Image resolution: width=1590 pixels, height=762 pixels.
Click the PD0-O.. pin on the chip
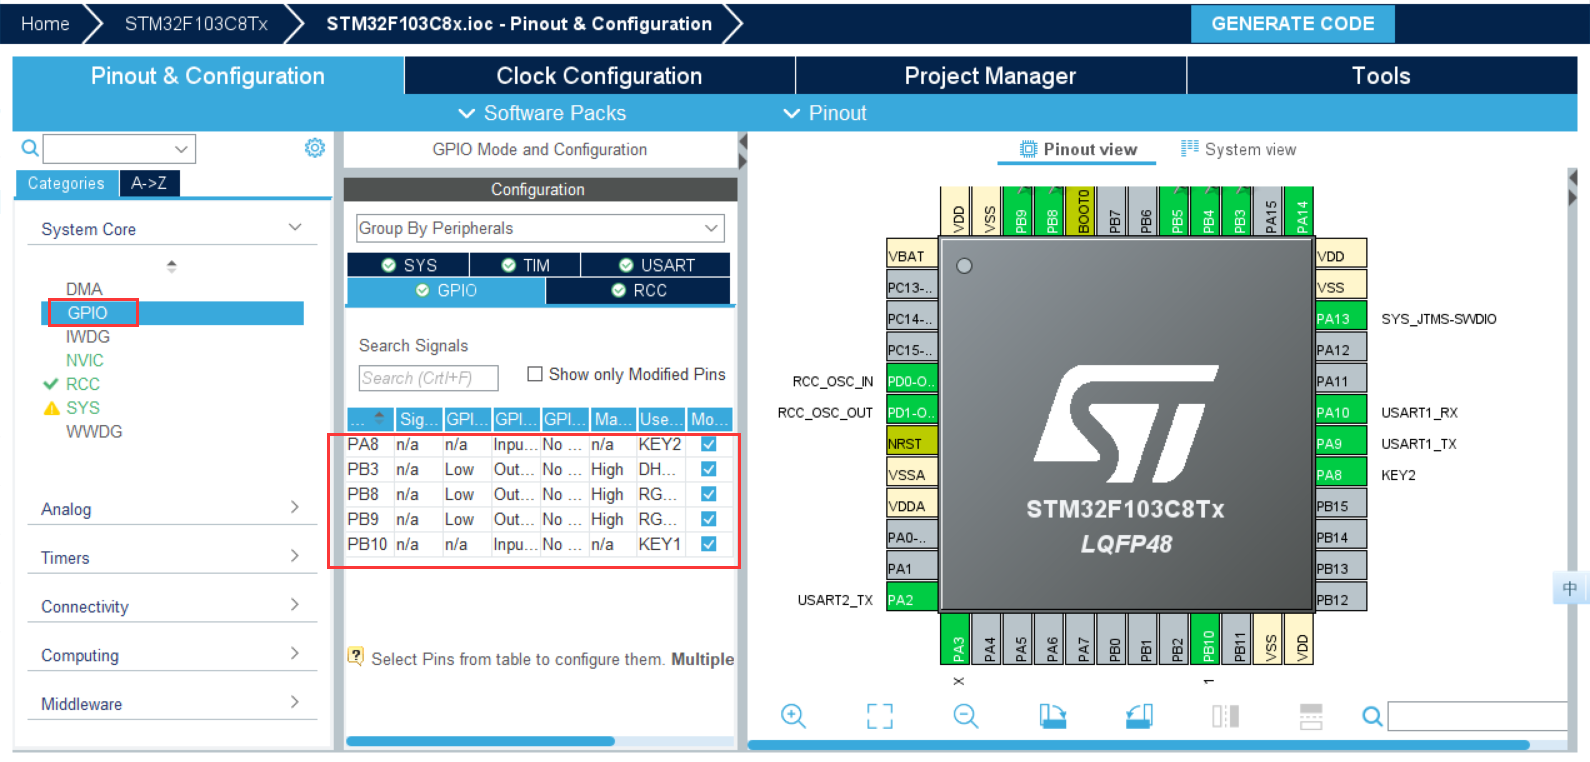click(x=912, y=381)
